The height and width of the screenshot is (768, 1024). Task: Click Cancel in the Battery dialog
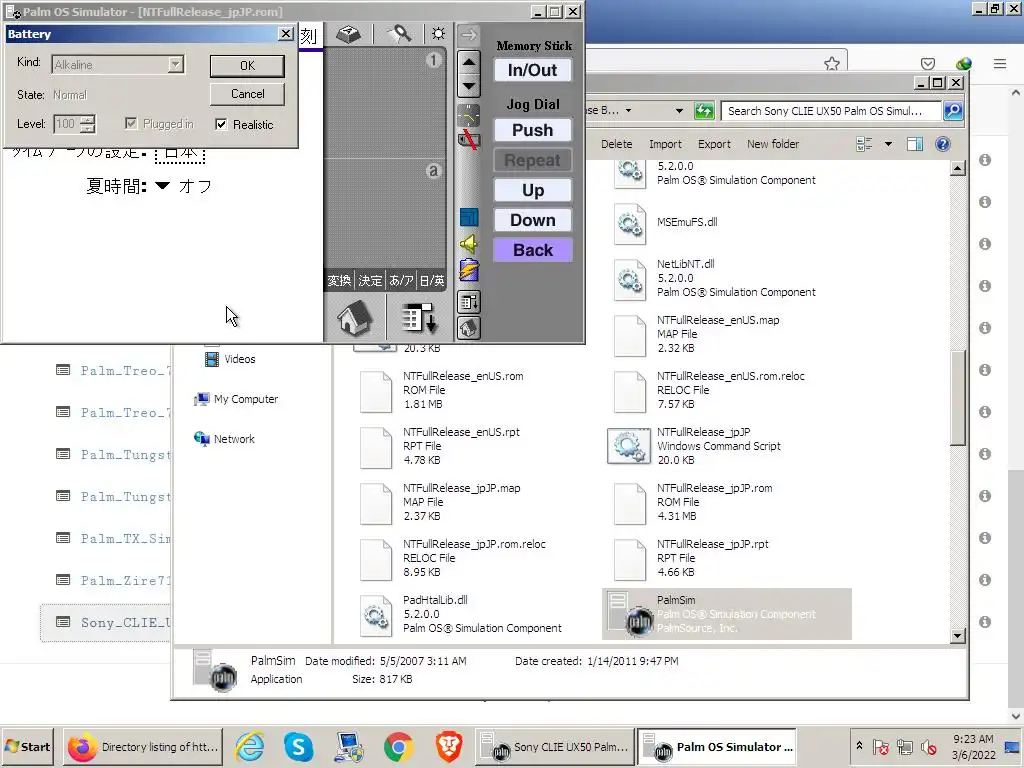pos(247,94)
